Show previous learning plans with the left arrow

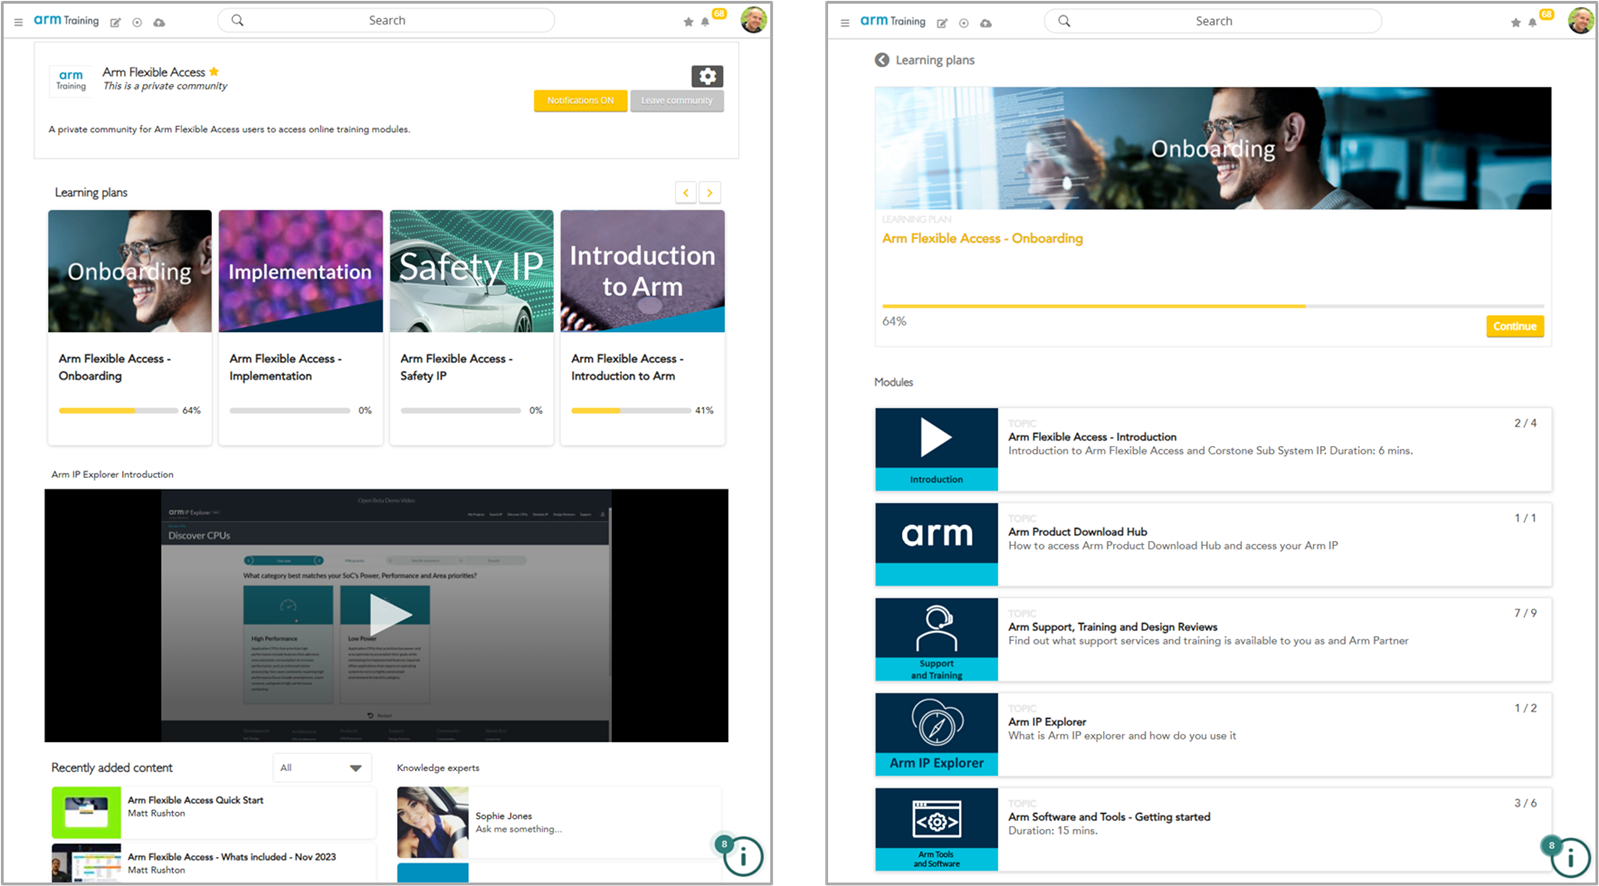coord(686,192)
